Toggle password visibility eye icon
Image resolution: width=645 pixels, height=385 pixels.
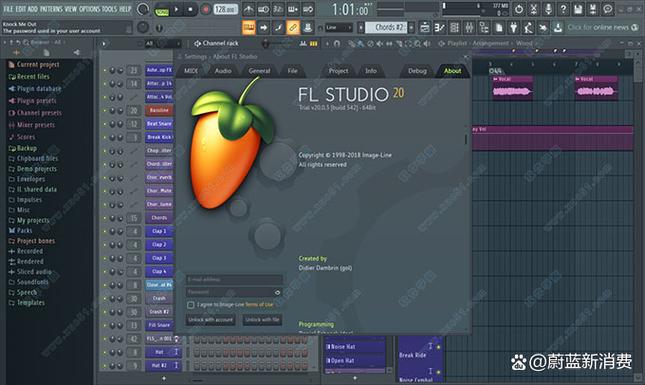278,292
